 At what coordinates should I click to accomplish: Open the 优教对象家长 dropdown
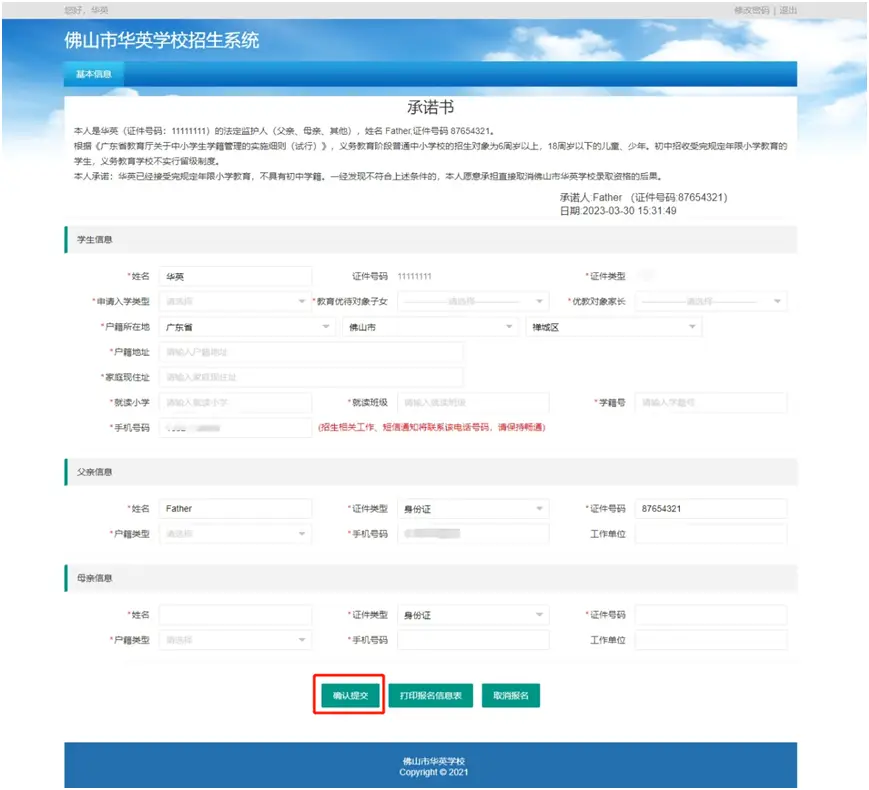coord(712,300)
